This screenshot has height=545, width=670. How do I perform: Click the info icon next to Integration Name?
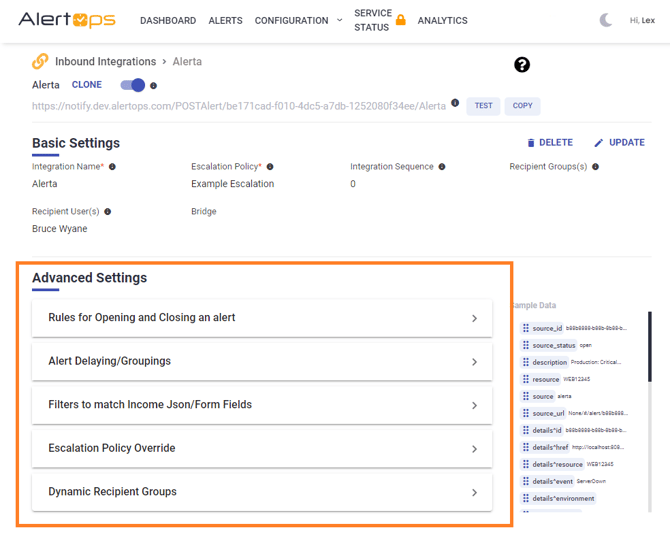pyautogui.click(x=112, y=167)
